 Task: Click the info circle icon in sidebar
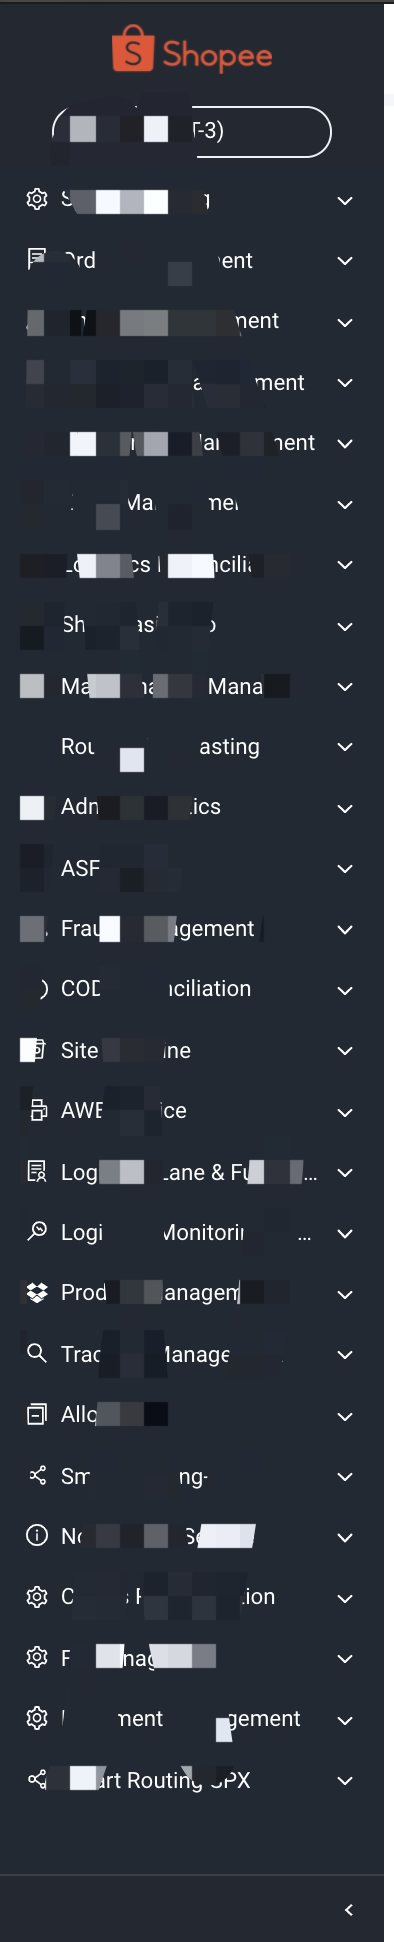click(x=37, y=1536)
